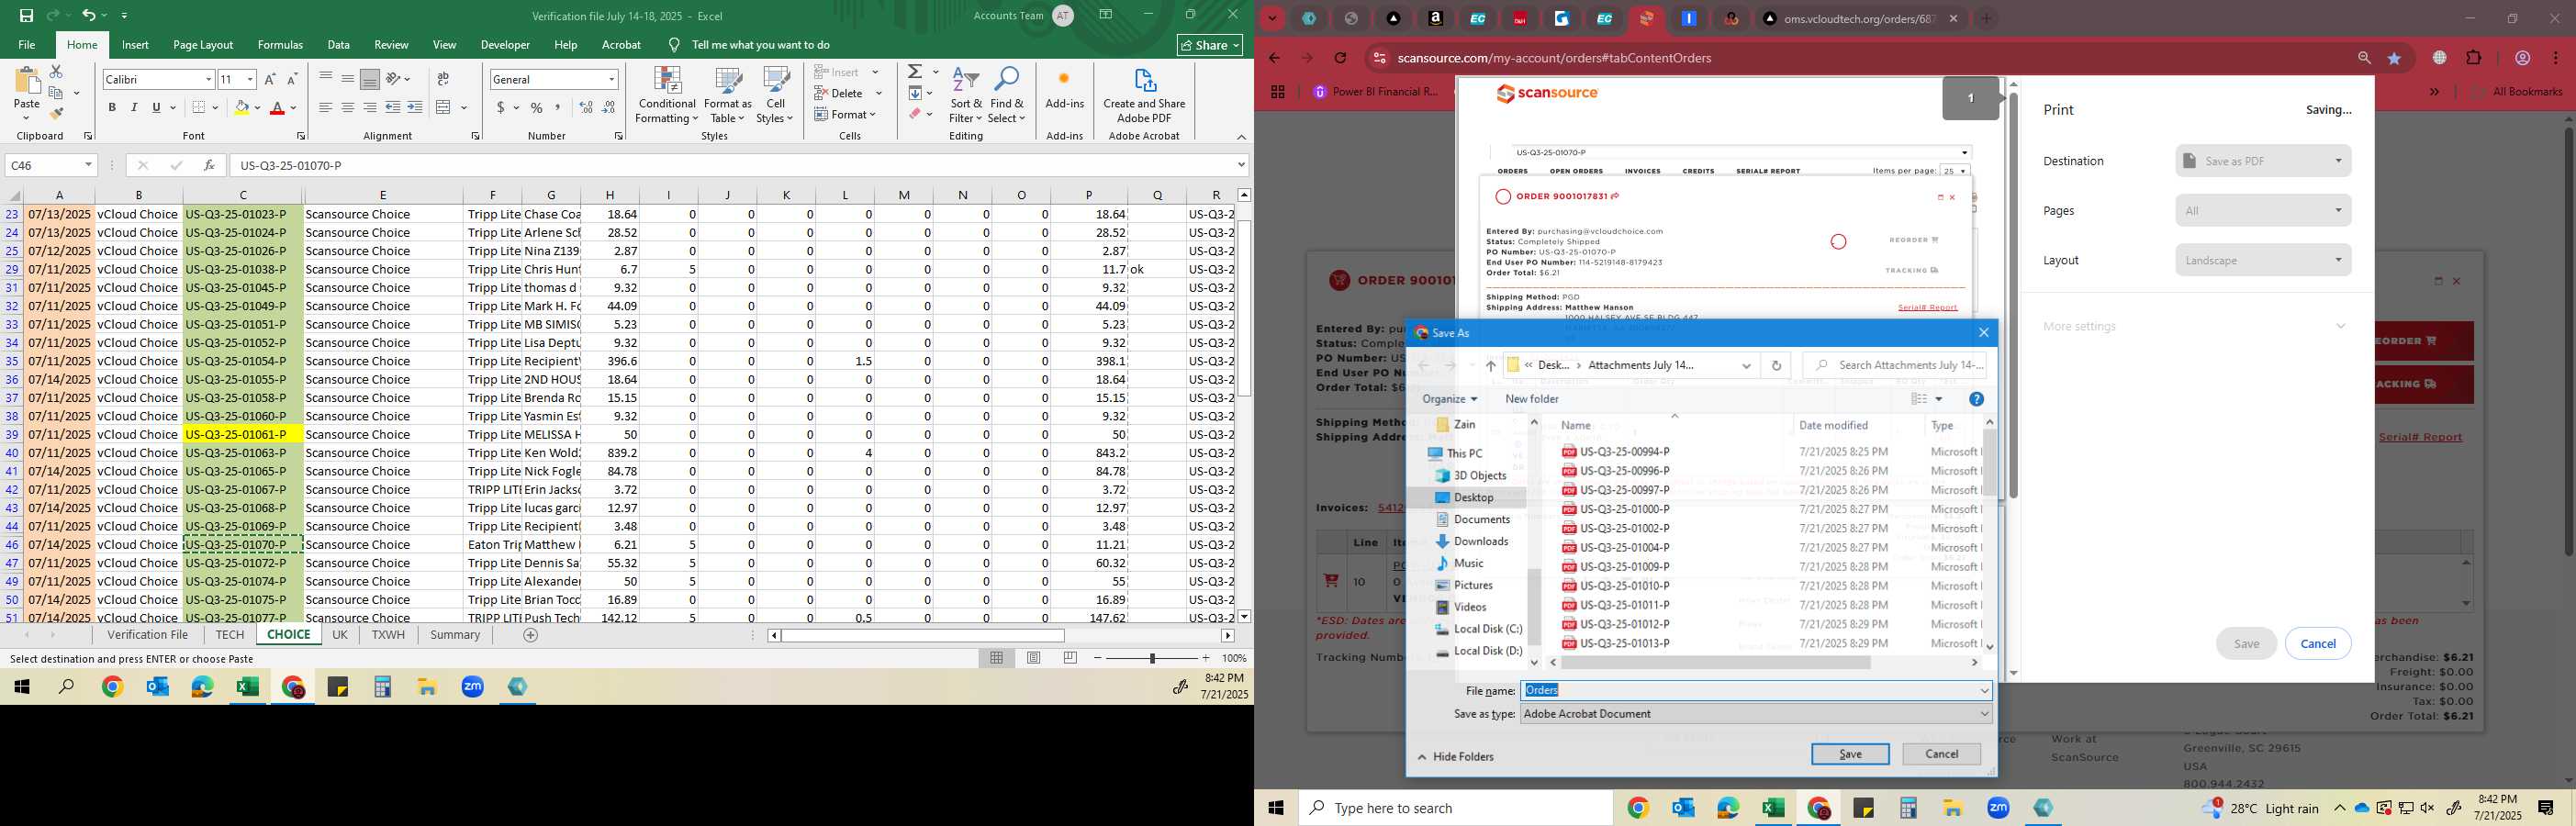Viewport: 2576px width, 826px height.
Task: Click New folder in Save As dialog
Action: point(1532,399)
